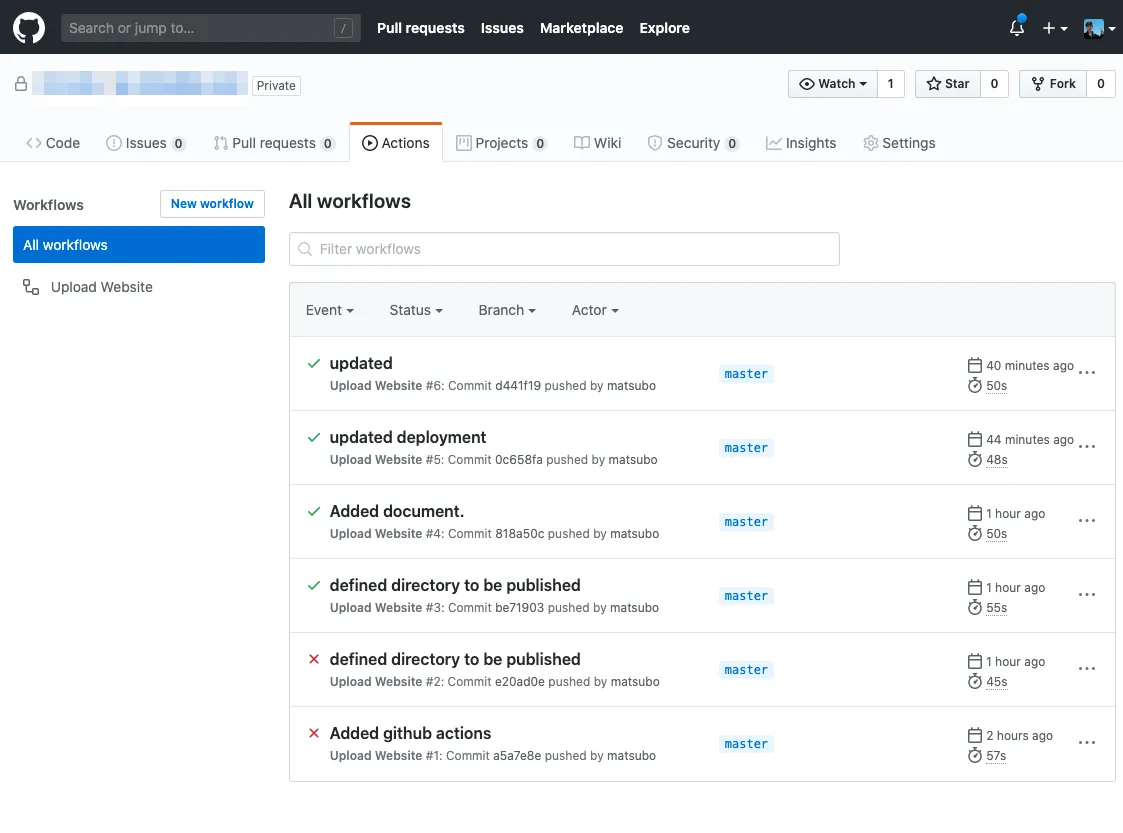Screen dimensions: 1123x833
Task: Fork this repository
Action: point(1052,84)
